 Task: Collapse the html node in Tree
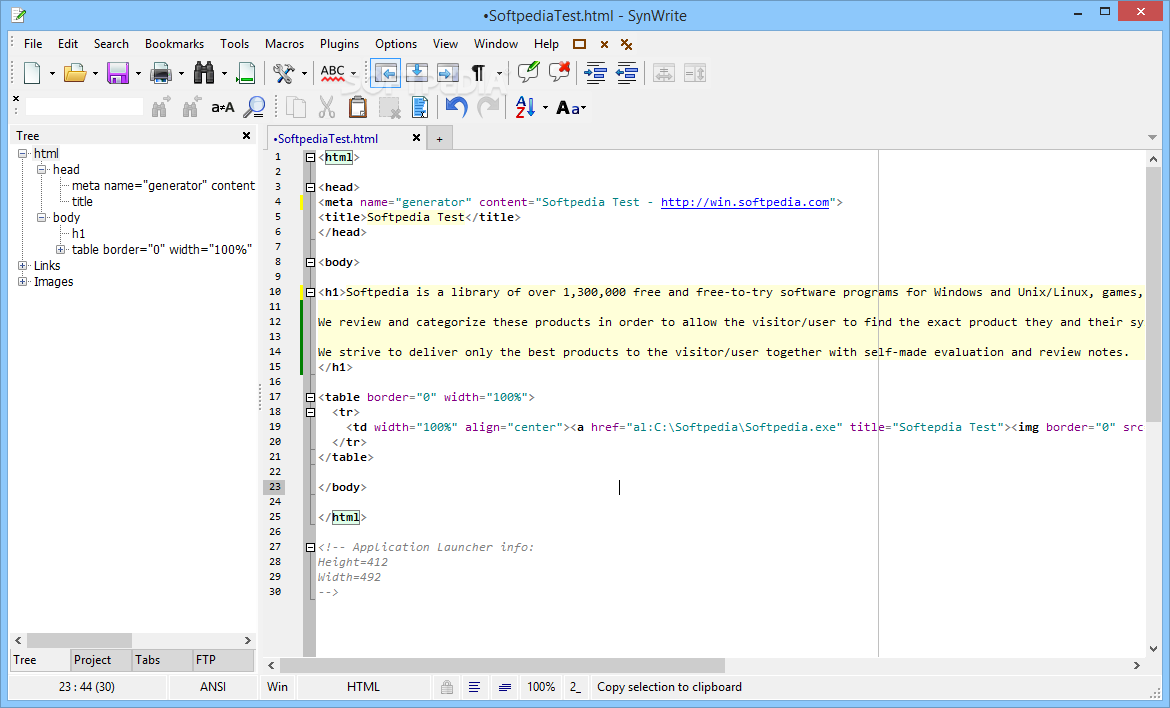pos(22,154)
